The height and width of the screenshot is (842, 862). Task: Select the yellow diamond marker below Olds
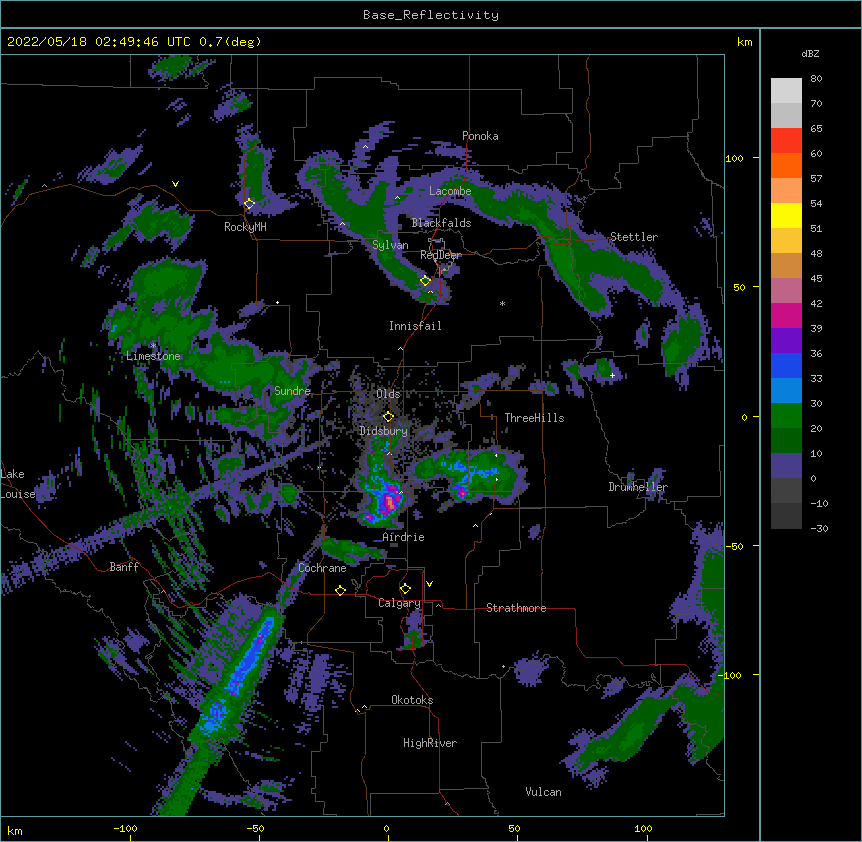pos(388,417)
